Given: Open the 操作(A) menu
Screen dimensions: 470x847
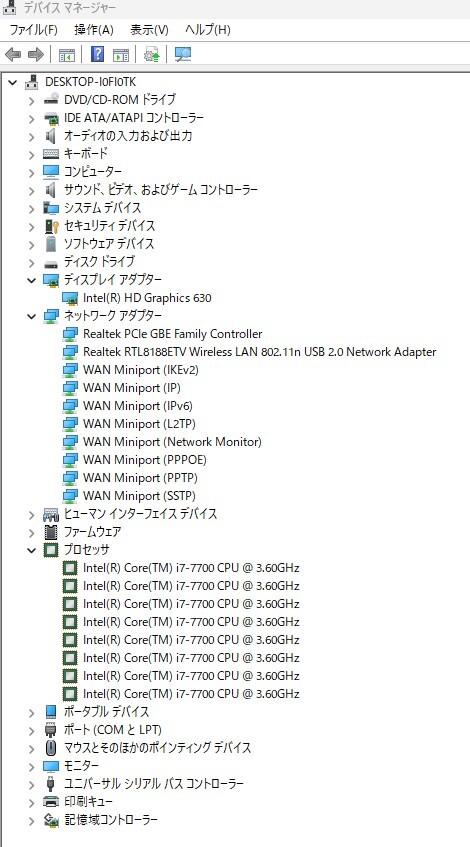Looking at the screenshot, I should click(x=94, y=30).
